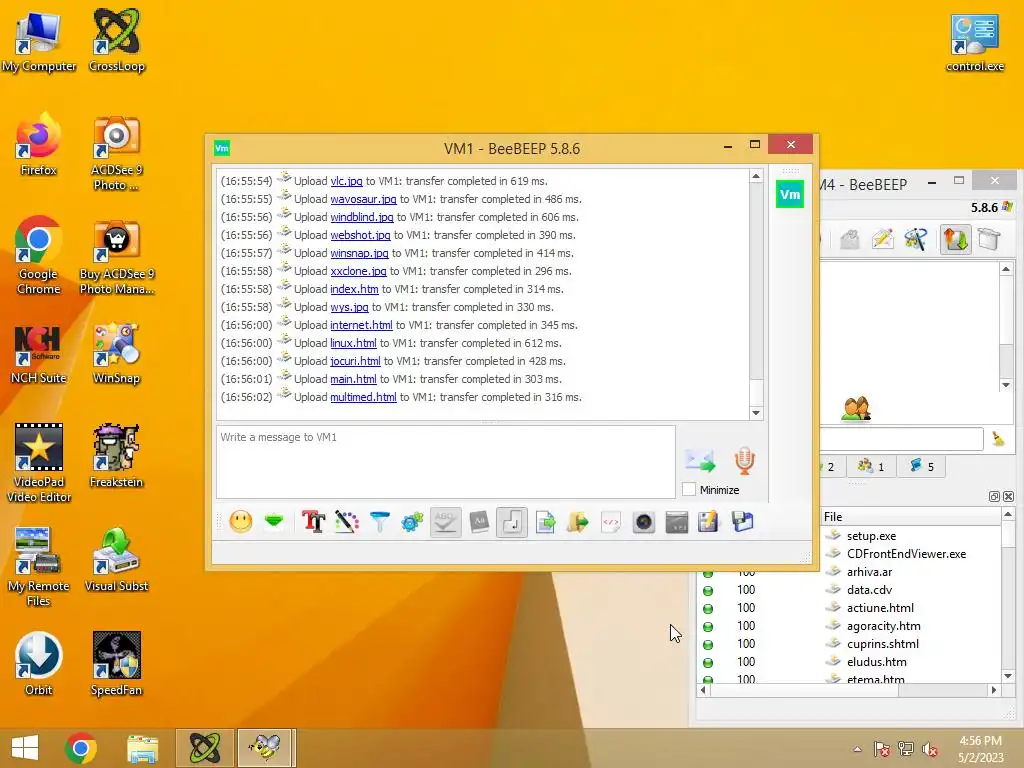The height and width of the screenshot is (768, 1024).
Task: Click the blue double-floppy save icon
Action: tap(743, 522)
